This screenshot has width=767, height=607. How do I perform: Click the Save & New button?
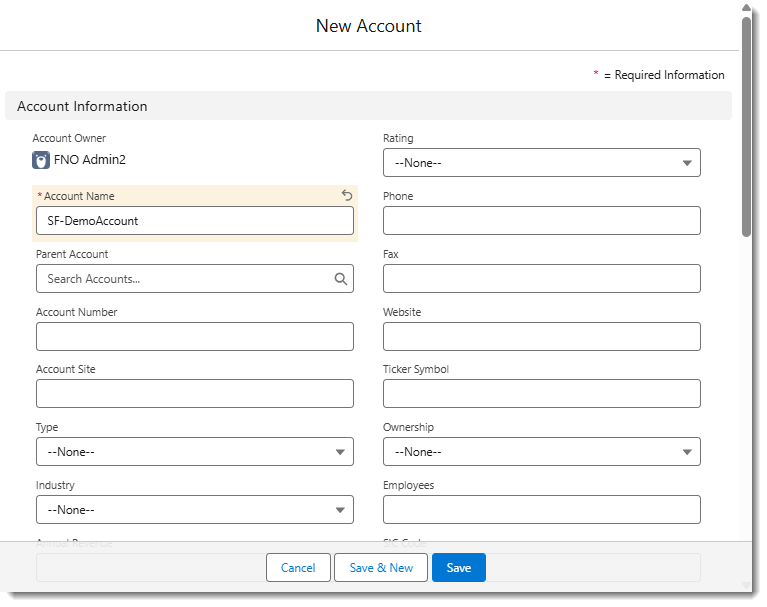pyautogui.click(x=381, y=568)
